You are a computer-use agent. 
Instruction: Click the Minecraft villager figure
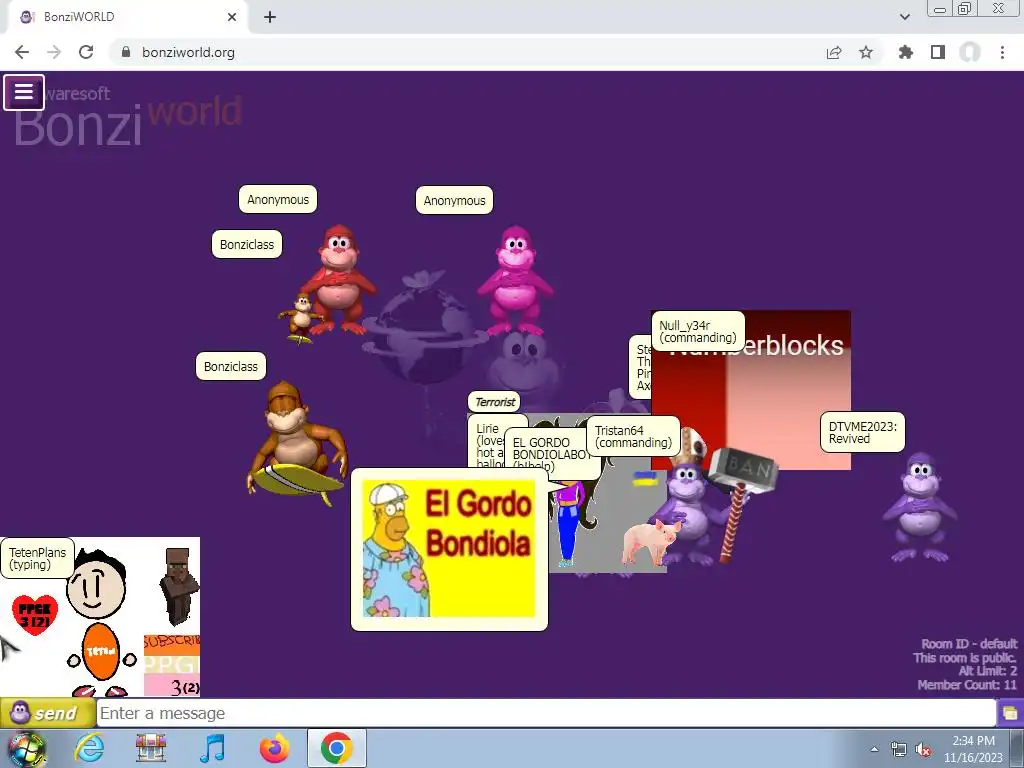[x=178, y=586]
